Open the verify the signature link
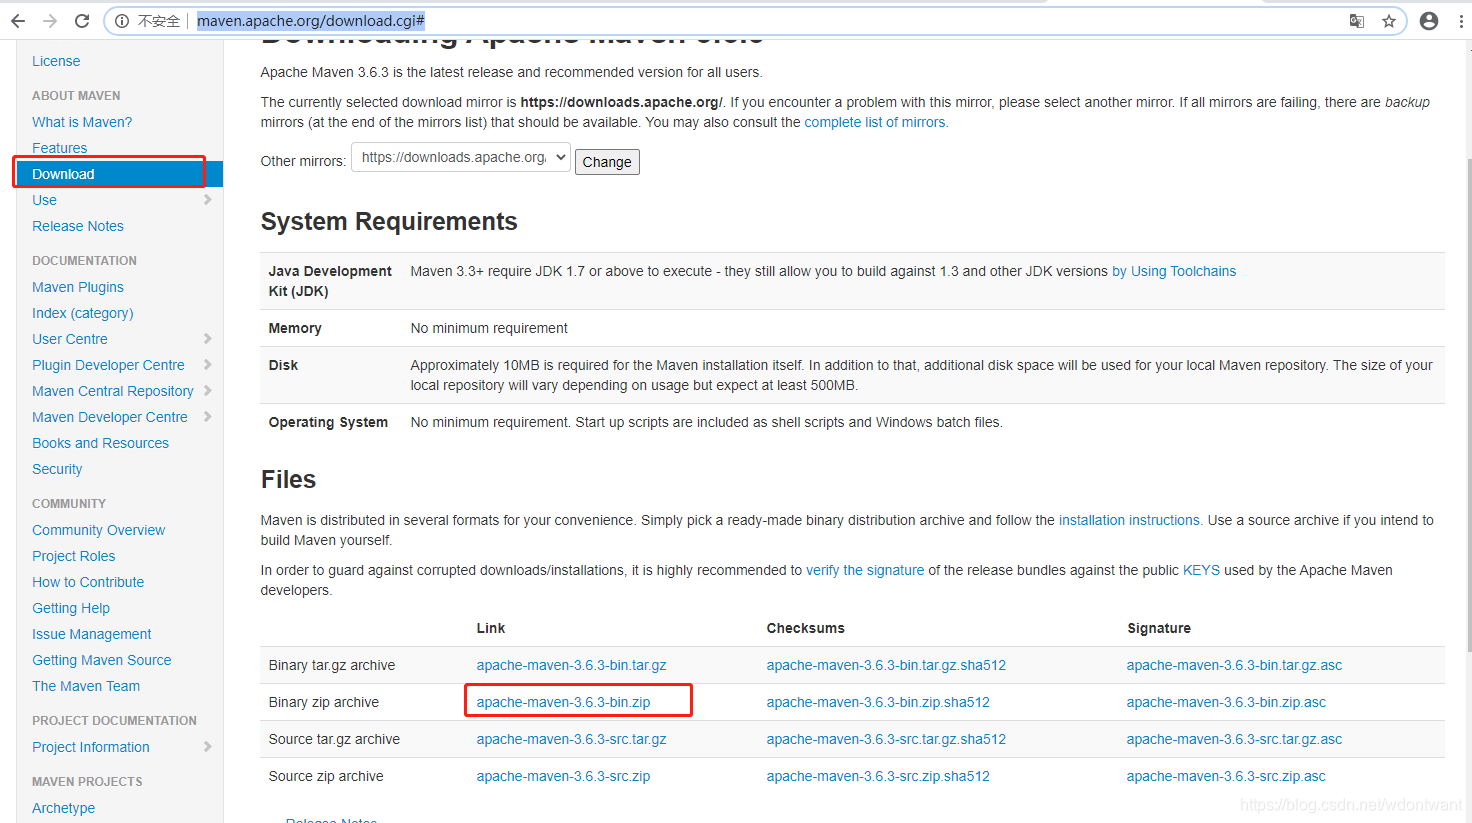Viewport: 1472px width, 823px height. [x=865, y=570]
